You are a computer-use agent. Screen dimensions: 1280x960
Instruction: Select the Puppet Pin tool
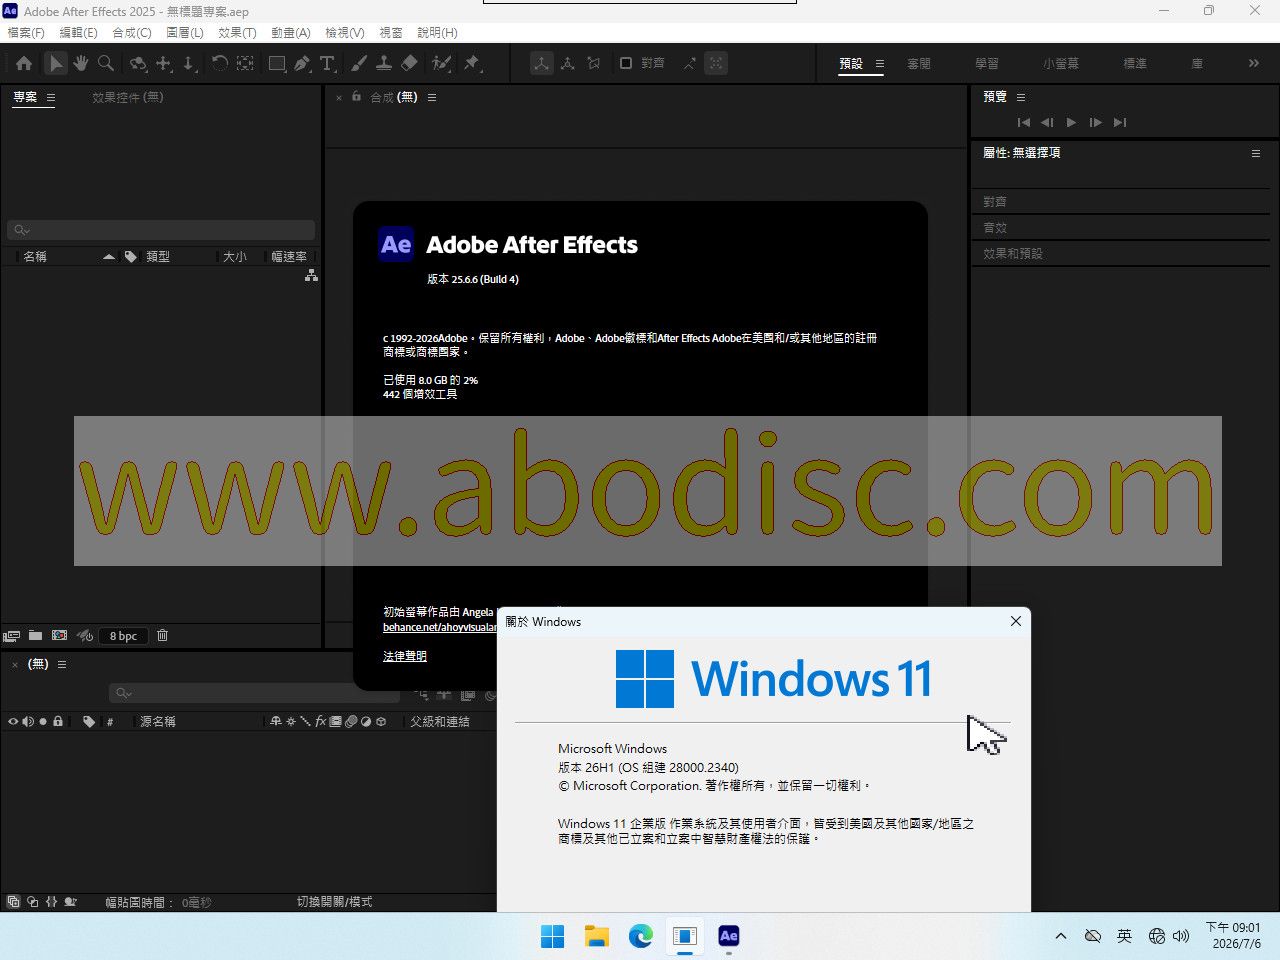pyautogui.click(x=472, y=63)
